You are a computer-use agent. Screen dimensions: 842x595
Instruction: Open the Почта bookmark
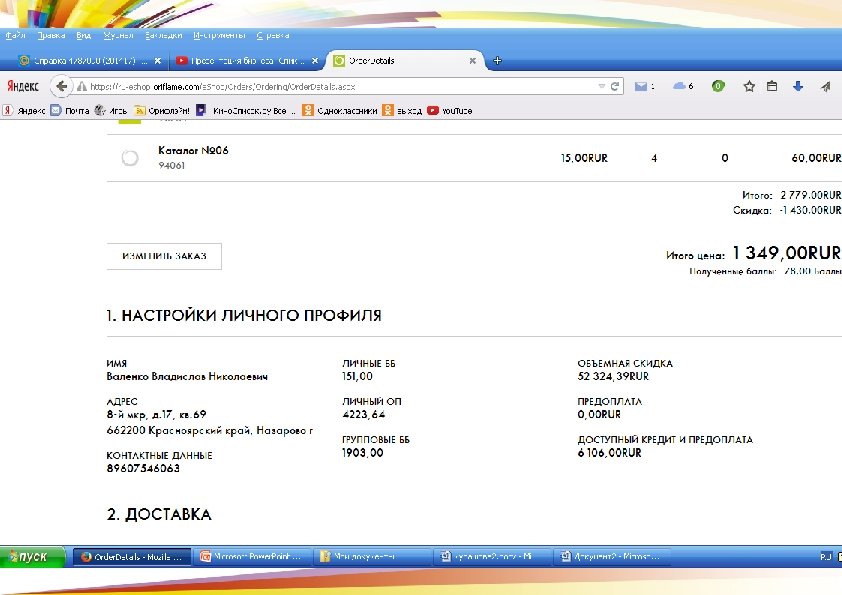pyautogui.click(x=70, y=111)
